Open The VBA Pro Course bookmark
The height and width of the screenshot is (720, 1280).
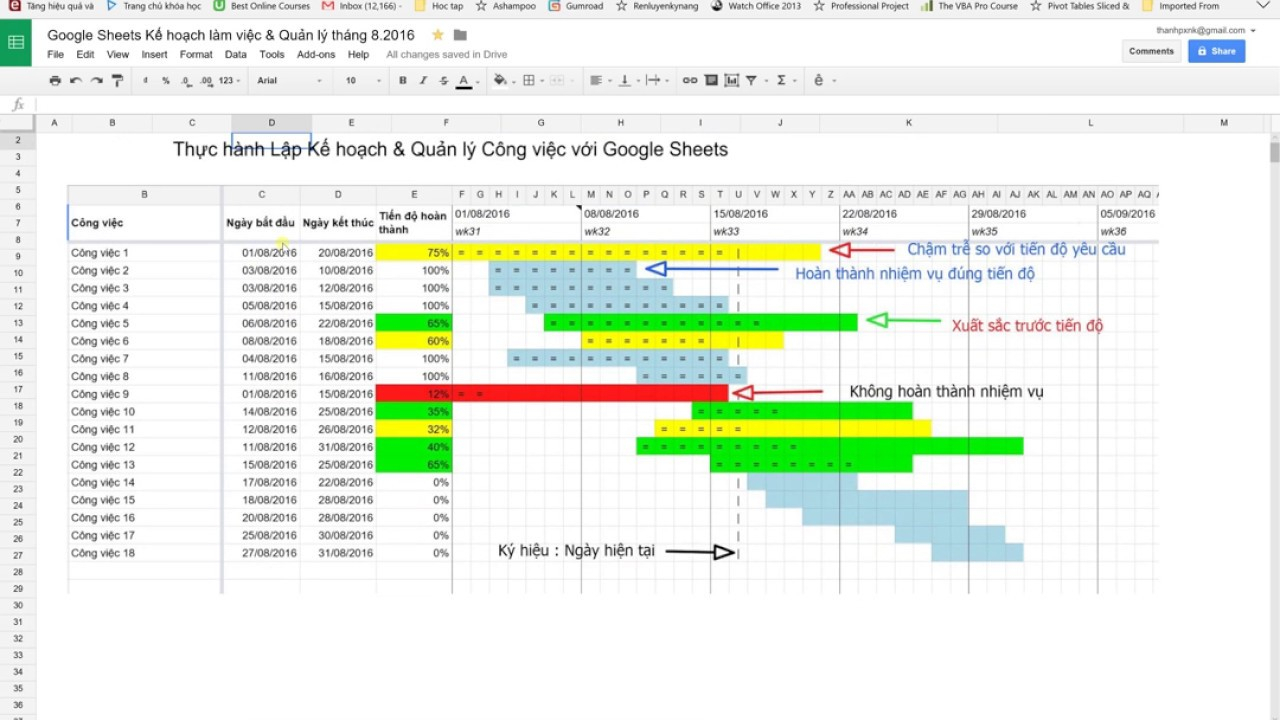pos(969,6)
